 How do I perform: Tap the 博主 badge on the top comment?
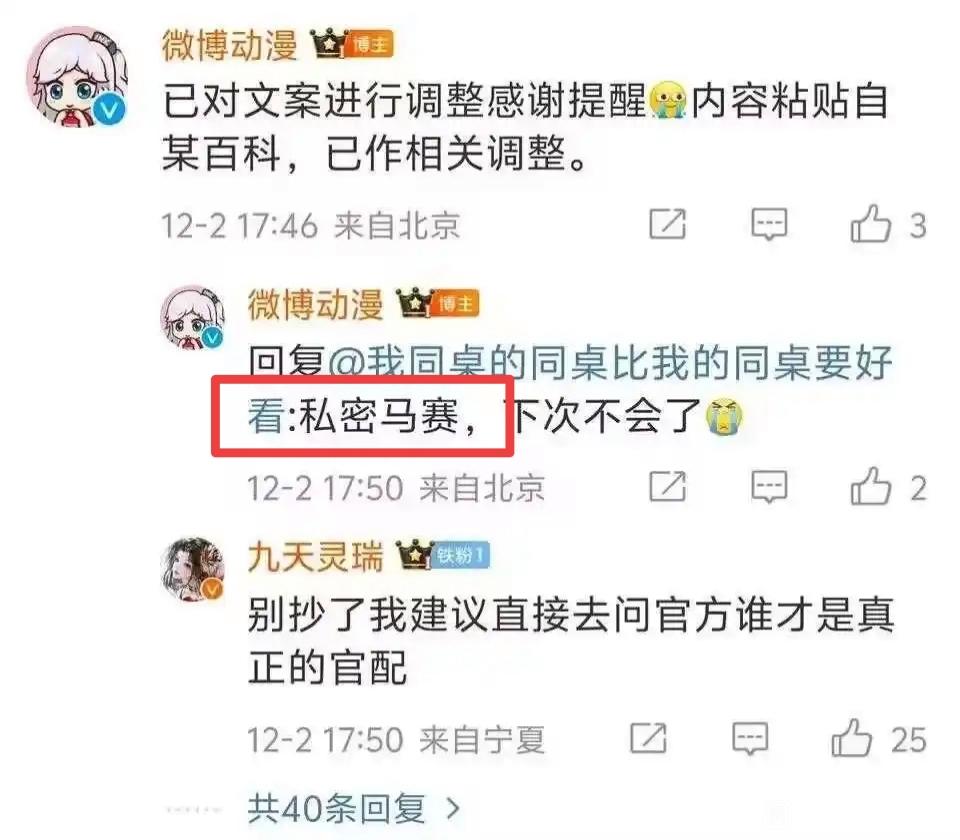[x=370, y=45]
